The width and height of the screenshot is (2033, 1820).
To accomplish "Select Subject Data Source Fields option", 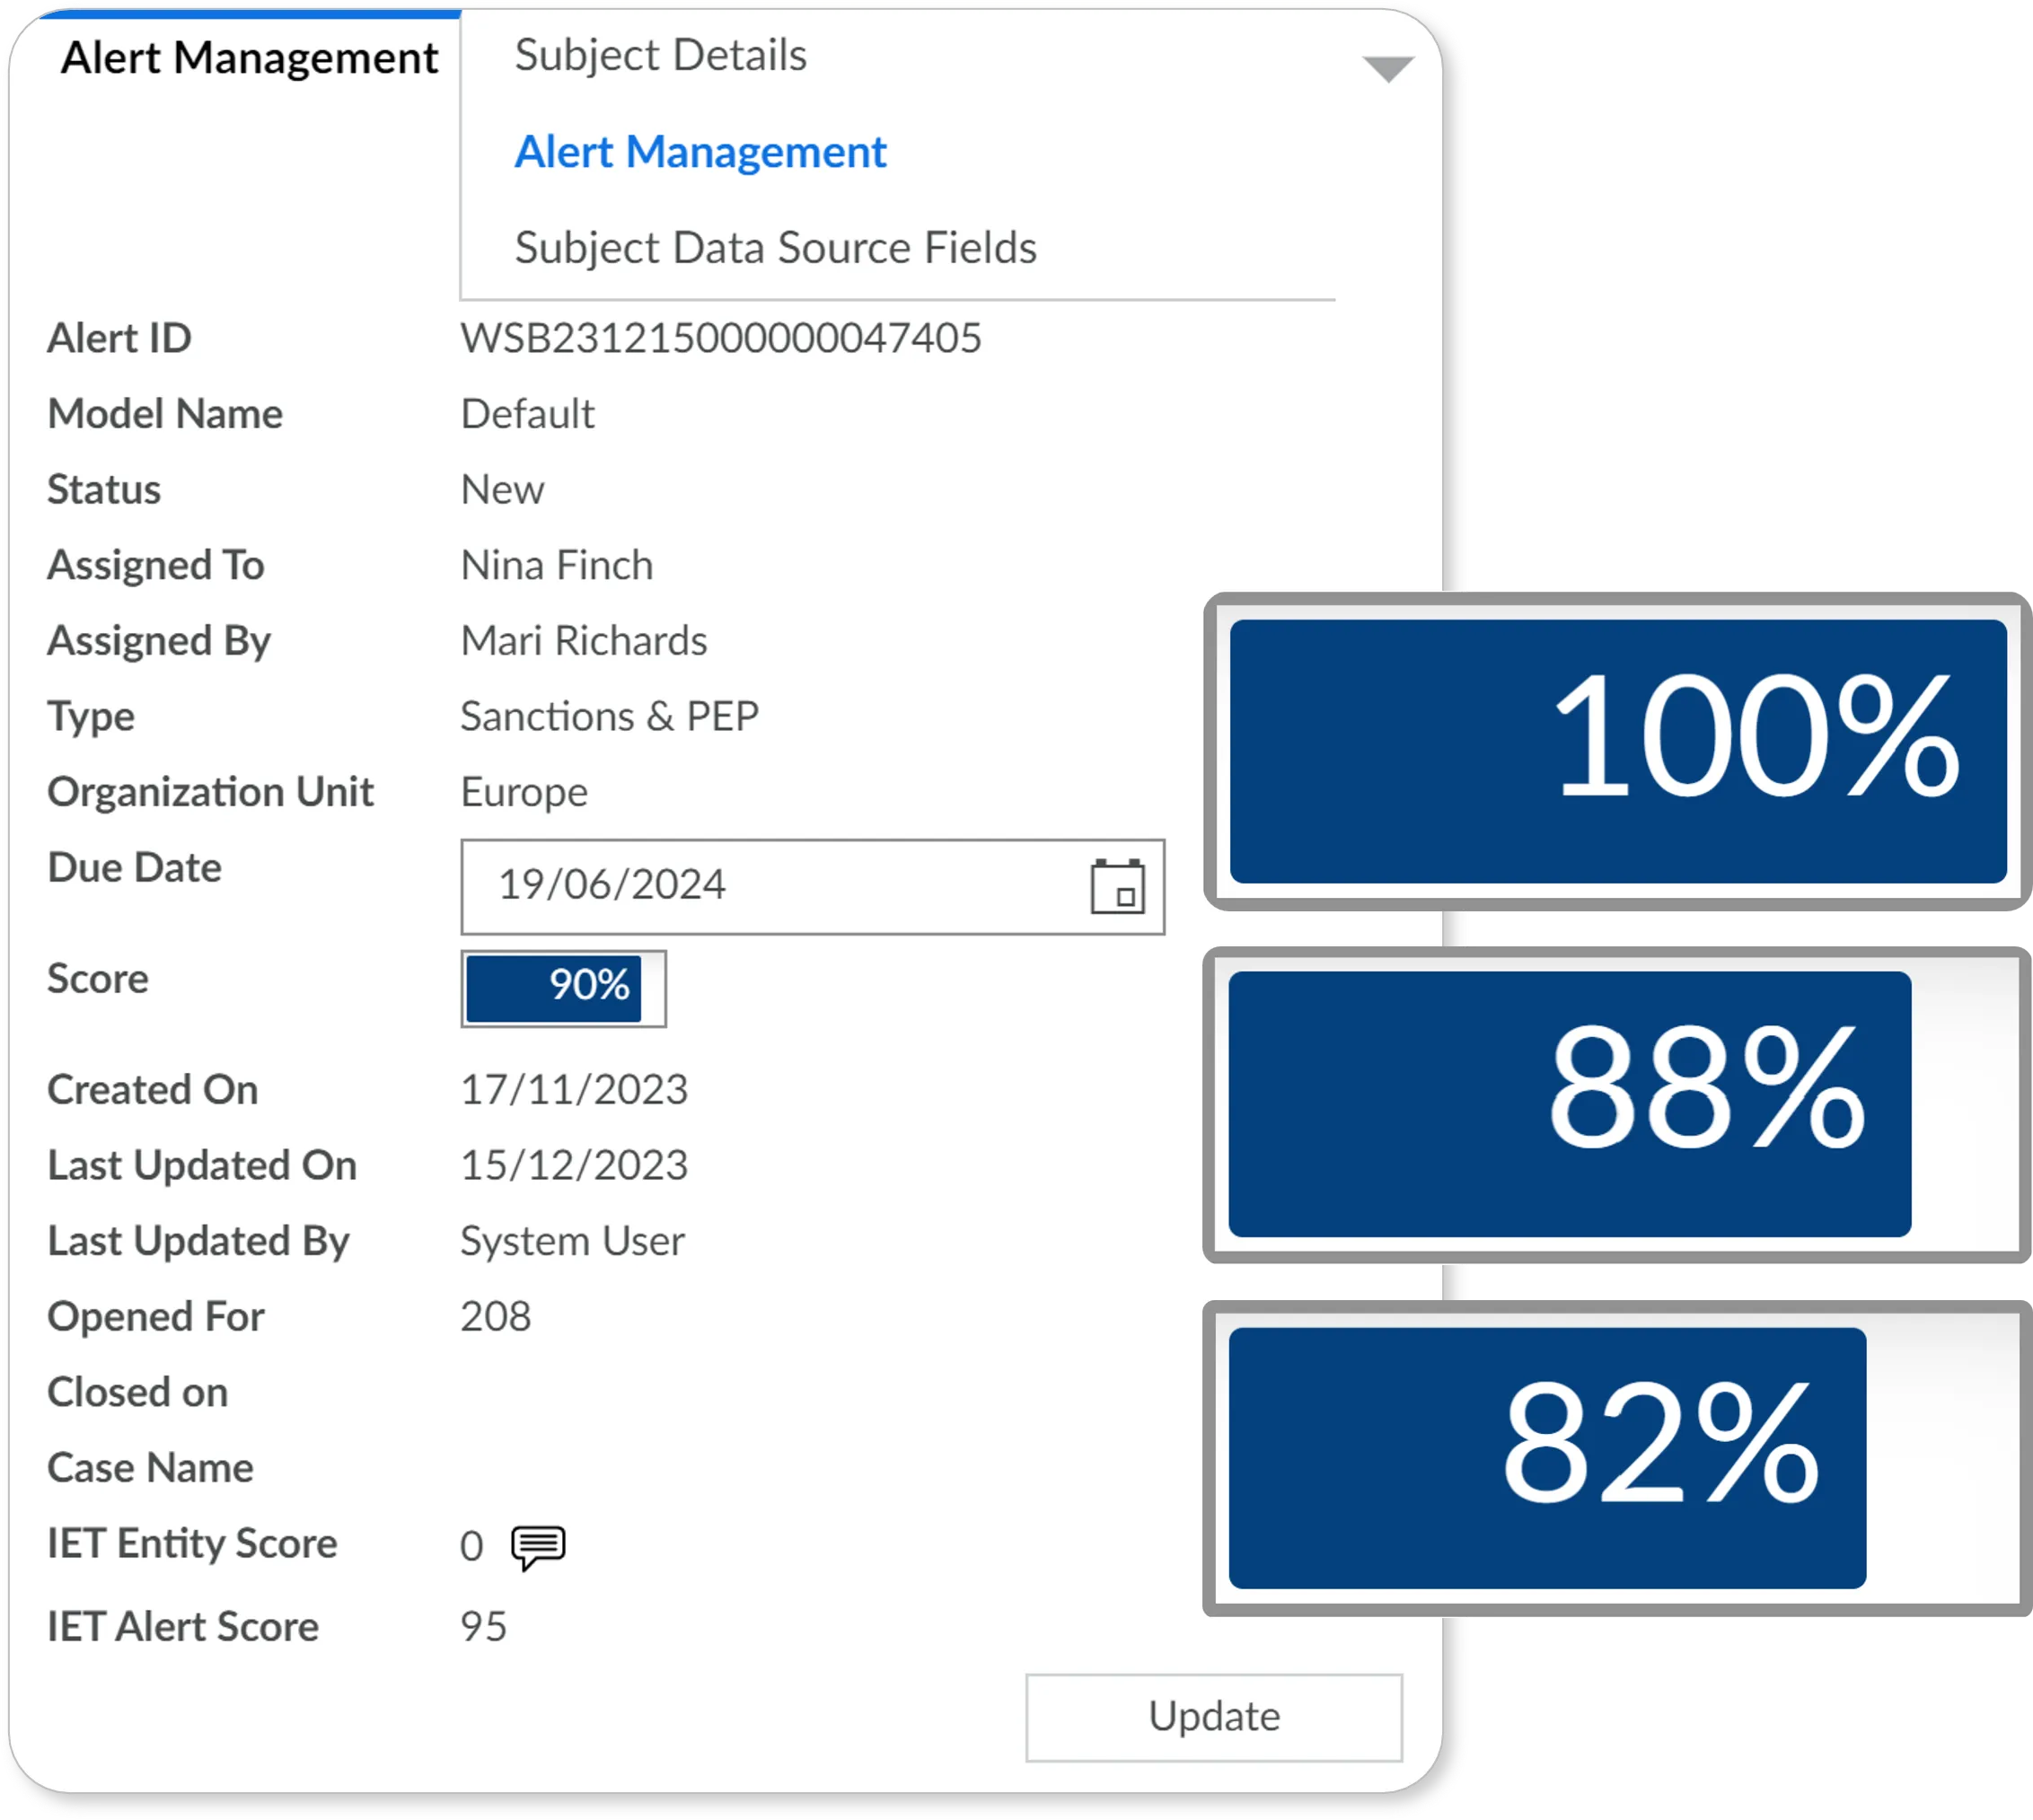I will click(775, 248).
